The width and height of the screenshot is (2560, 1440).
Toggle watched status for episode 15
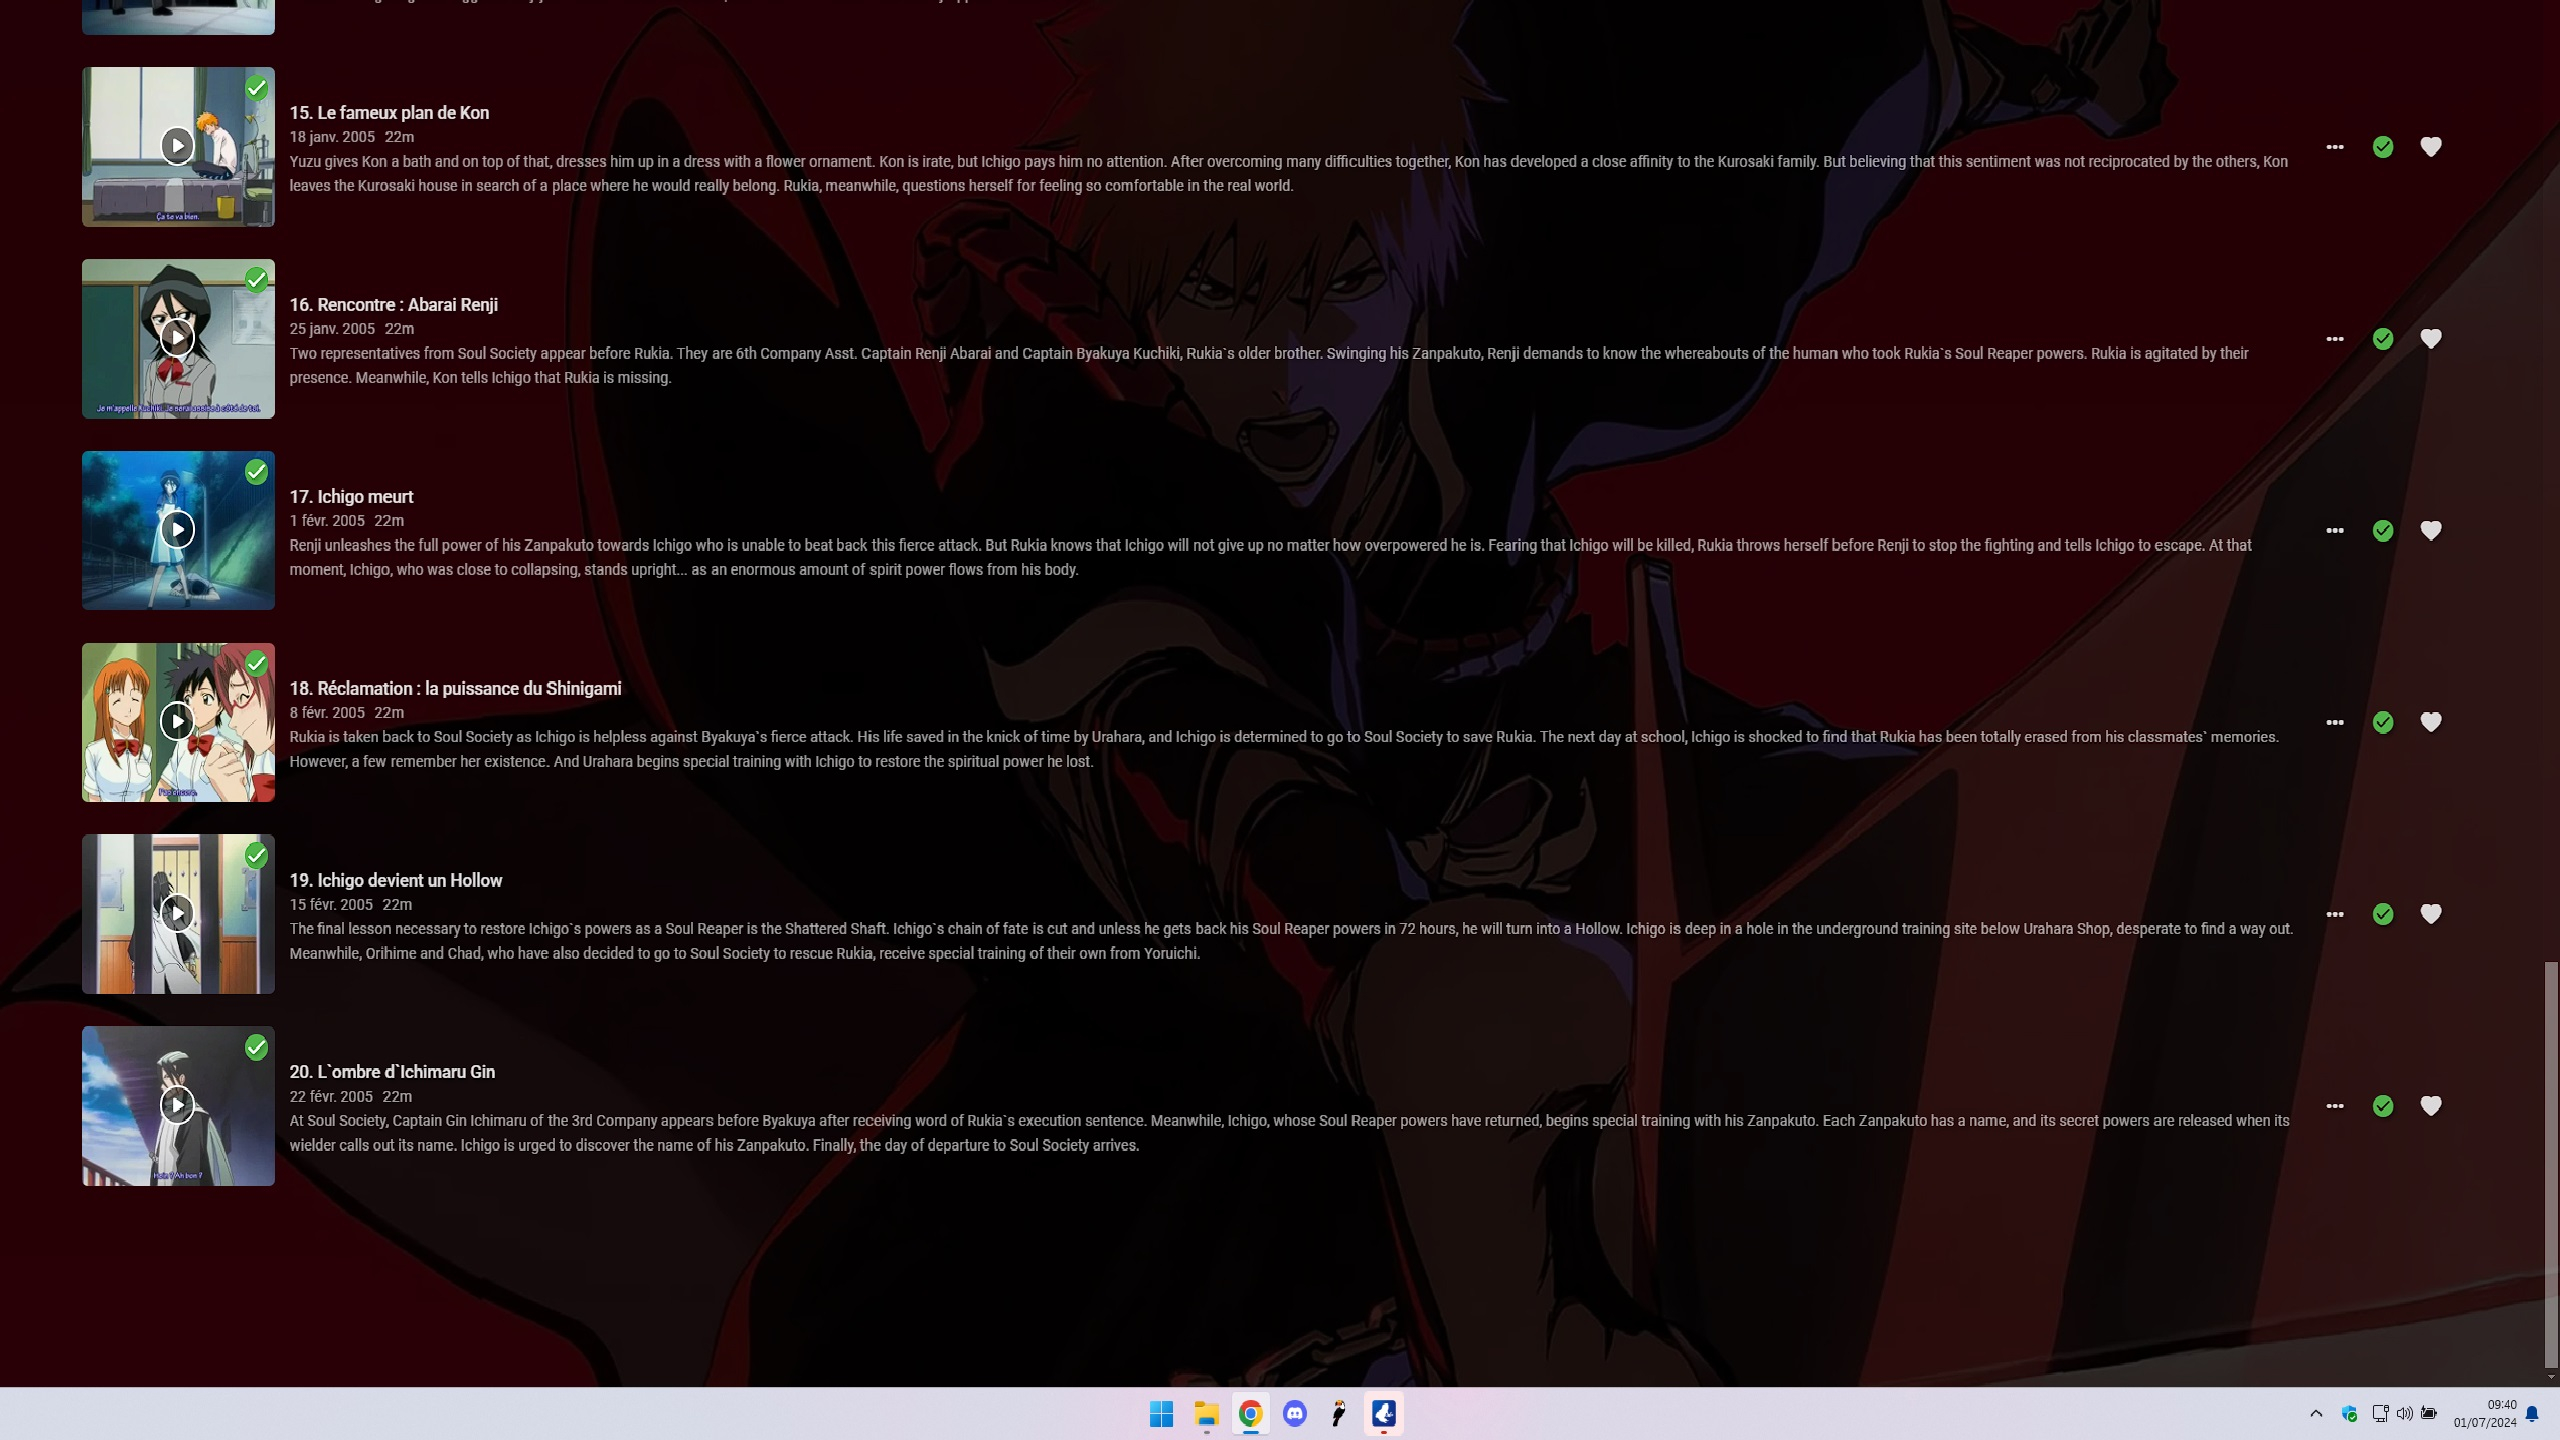(x=2383, y=147)
